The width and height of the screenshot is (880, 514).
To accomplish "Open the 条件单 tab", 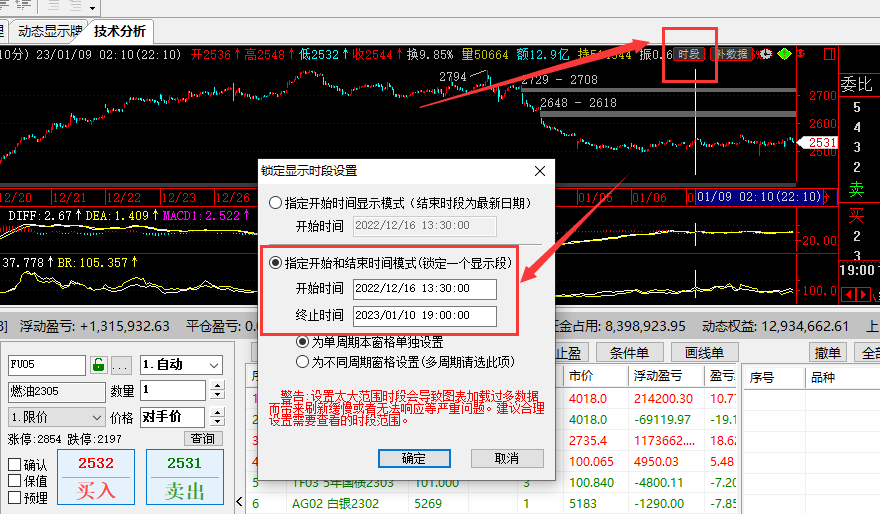I will click(629, 353).
